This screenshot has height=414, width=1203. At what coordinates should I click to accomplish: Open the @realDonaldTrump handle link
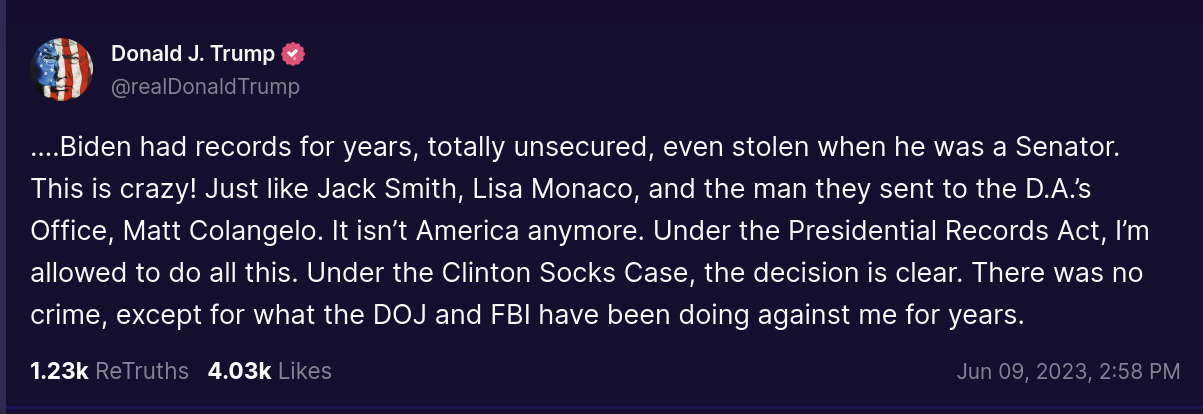click(x=205, y=87)
